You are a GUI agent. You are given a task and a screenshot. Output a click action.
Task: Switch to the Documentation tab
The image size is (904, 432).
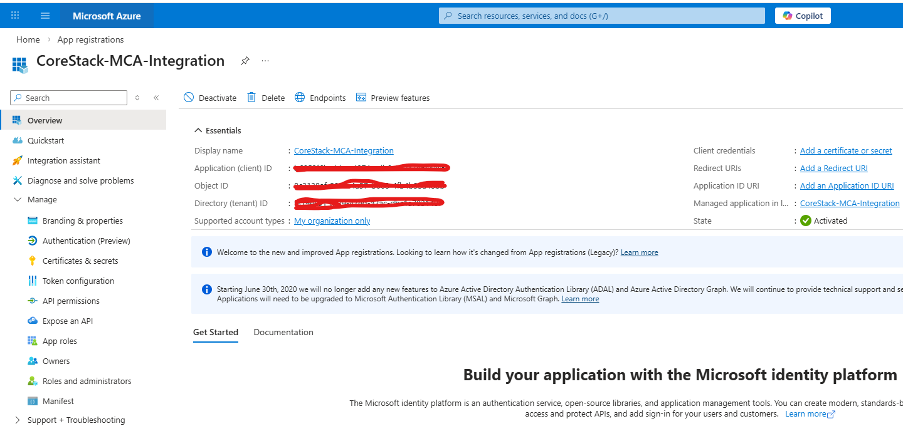click(284, 332)
